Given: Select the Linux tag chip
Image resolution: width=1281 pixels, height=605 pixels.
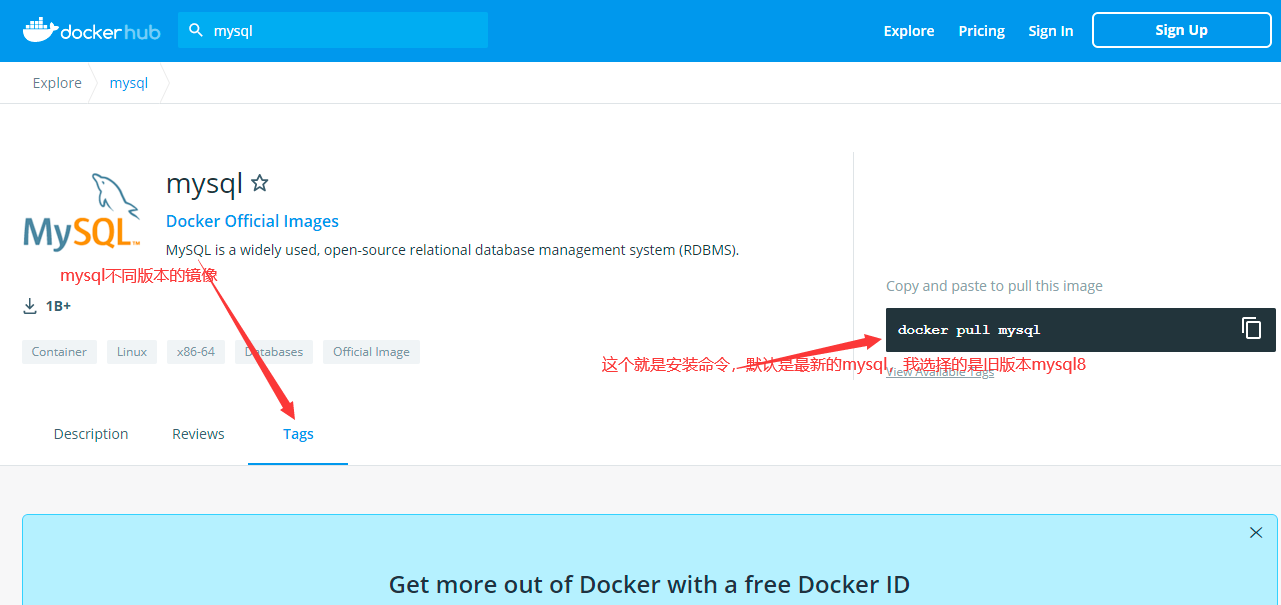Looking at the screenshot, I should (x=132, y=352).
